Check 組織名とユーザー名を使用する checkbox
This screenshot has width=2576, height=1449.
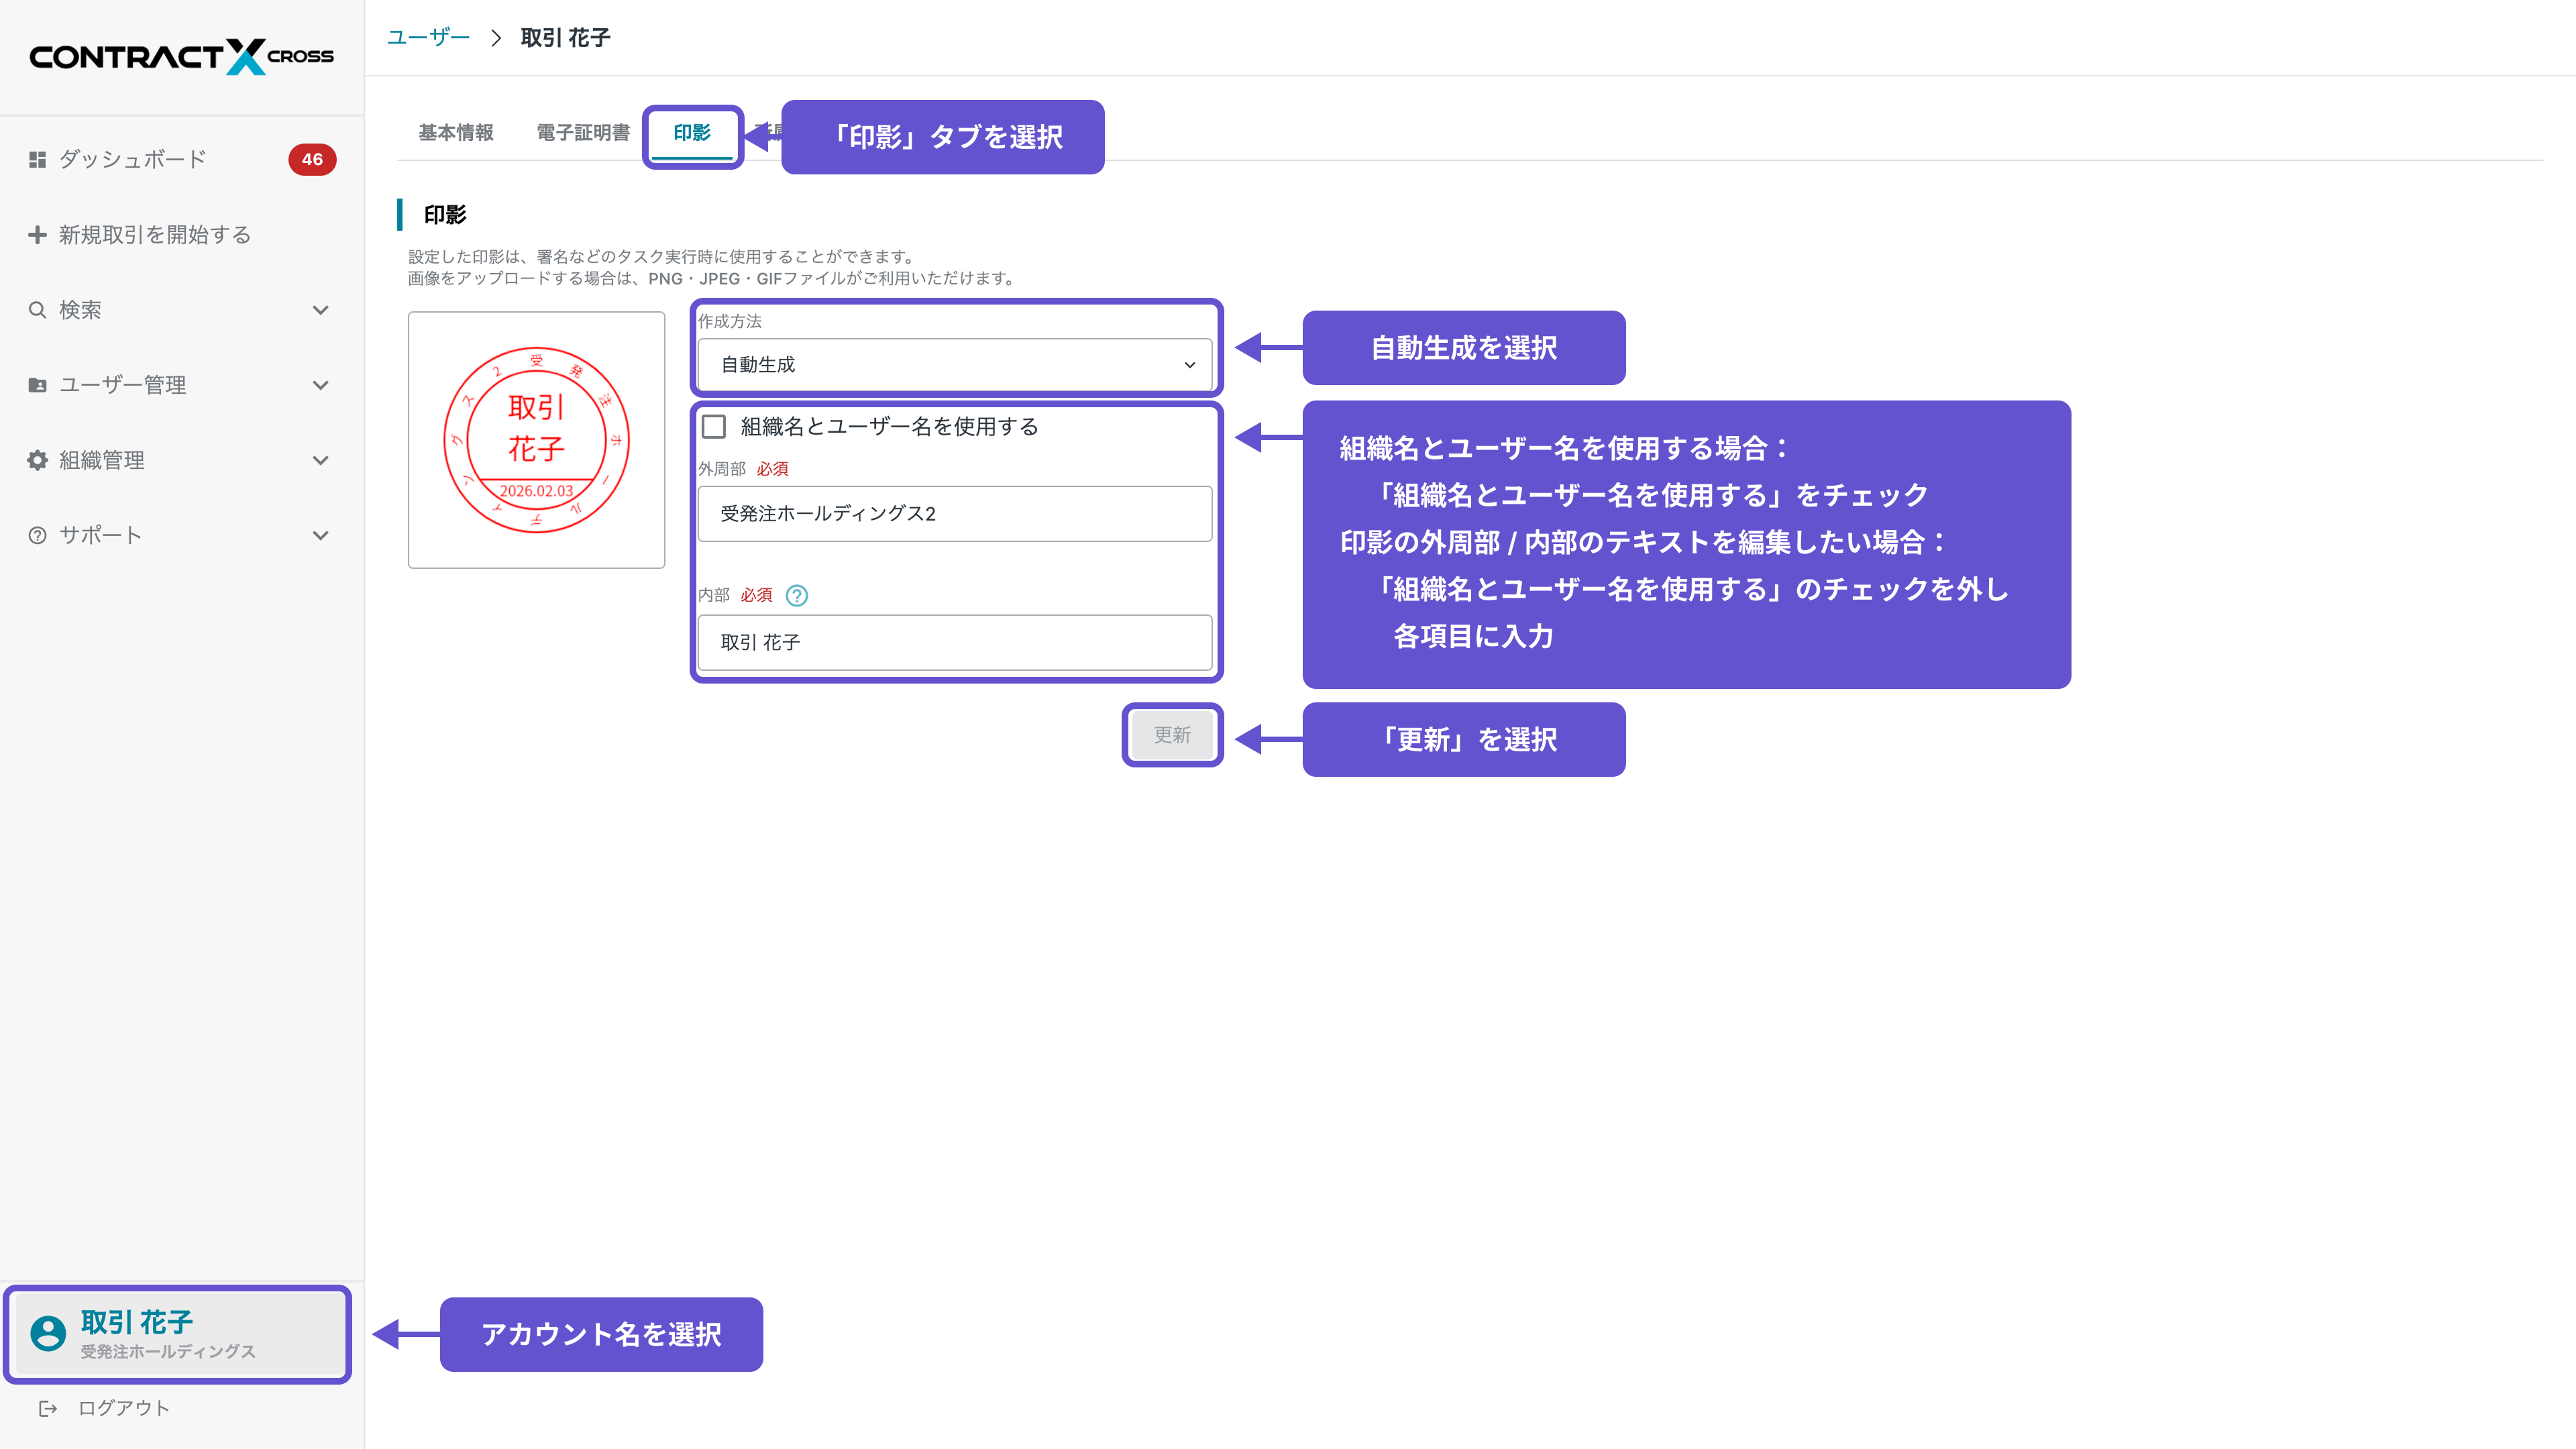(x=714, y=427)
